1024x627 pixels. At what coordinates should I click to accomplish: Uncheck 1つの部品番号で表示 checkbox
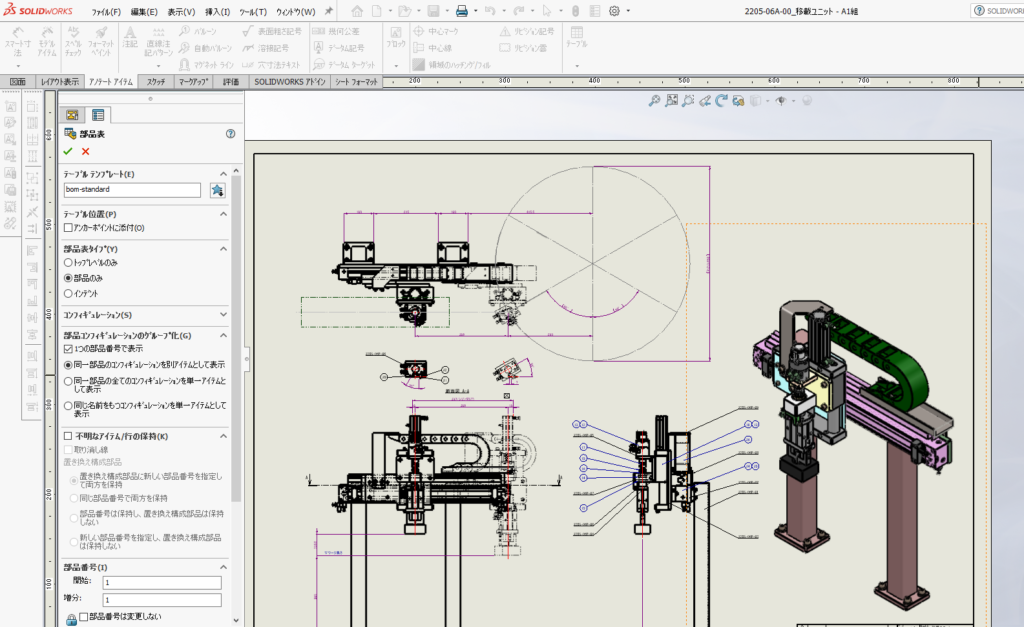[68, 350]
